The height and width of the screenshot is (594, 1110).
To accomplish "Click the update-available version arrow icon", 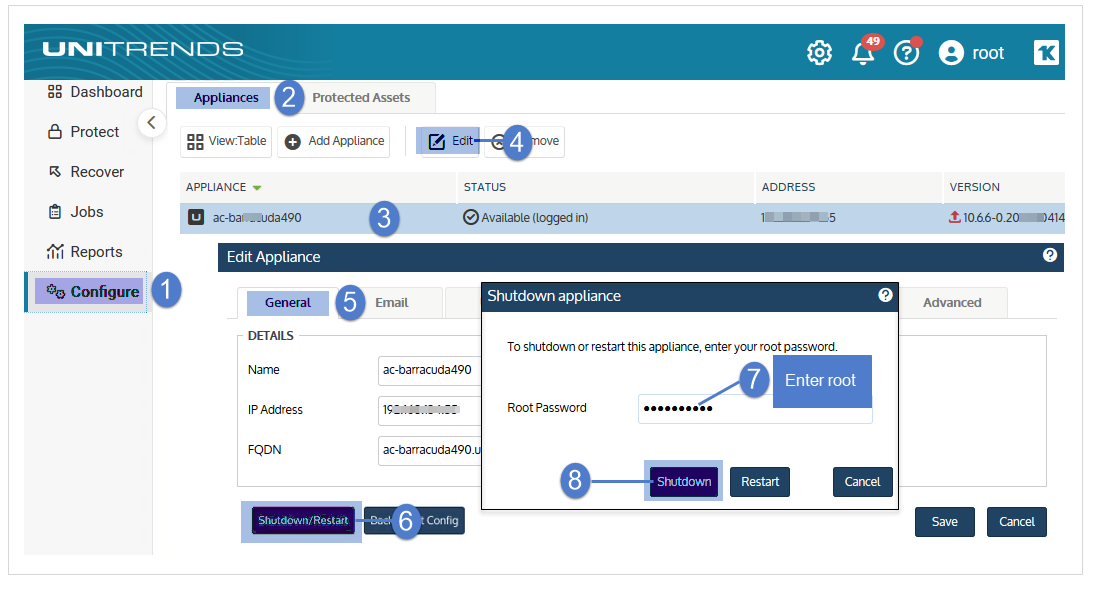I will [x=955, y=217].
